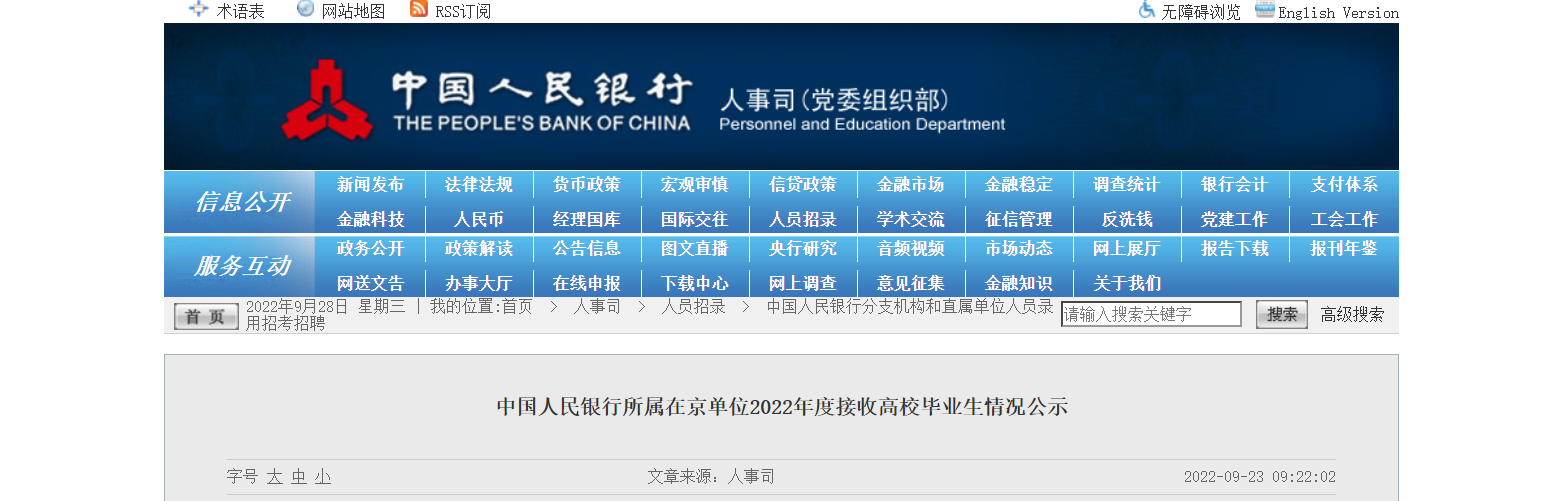Click the search keyword input field
This screenshot has height=501, width=1556.
pos(1150,315)
